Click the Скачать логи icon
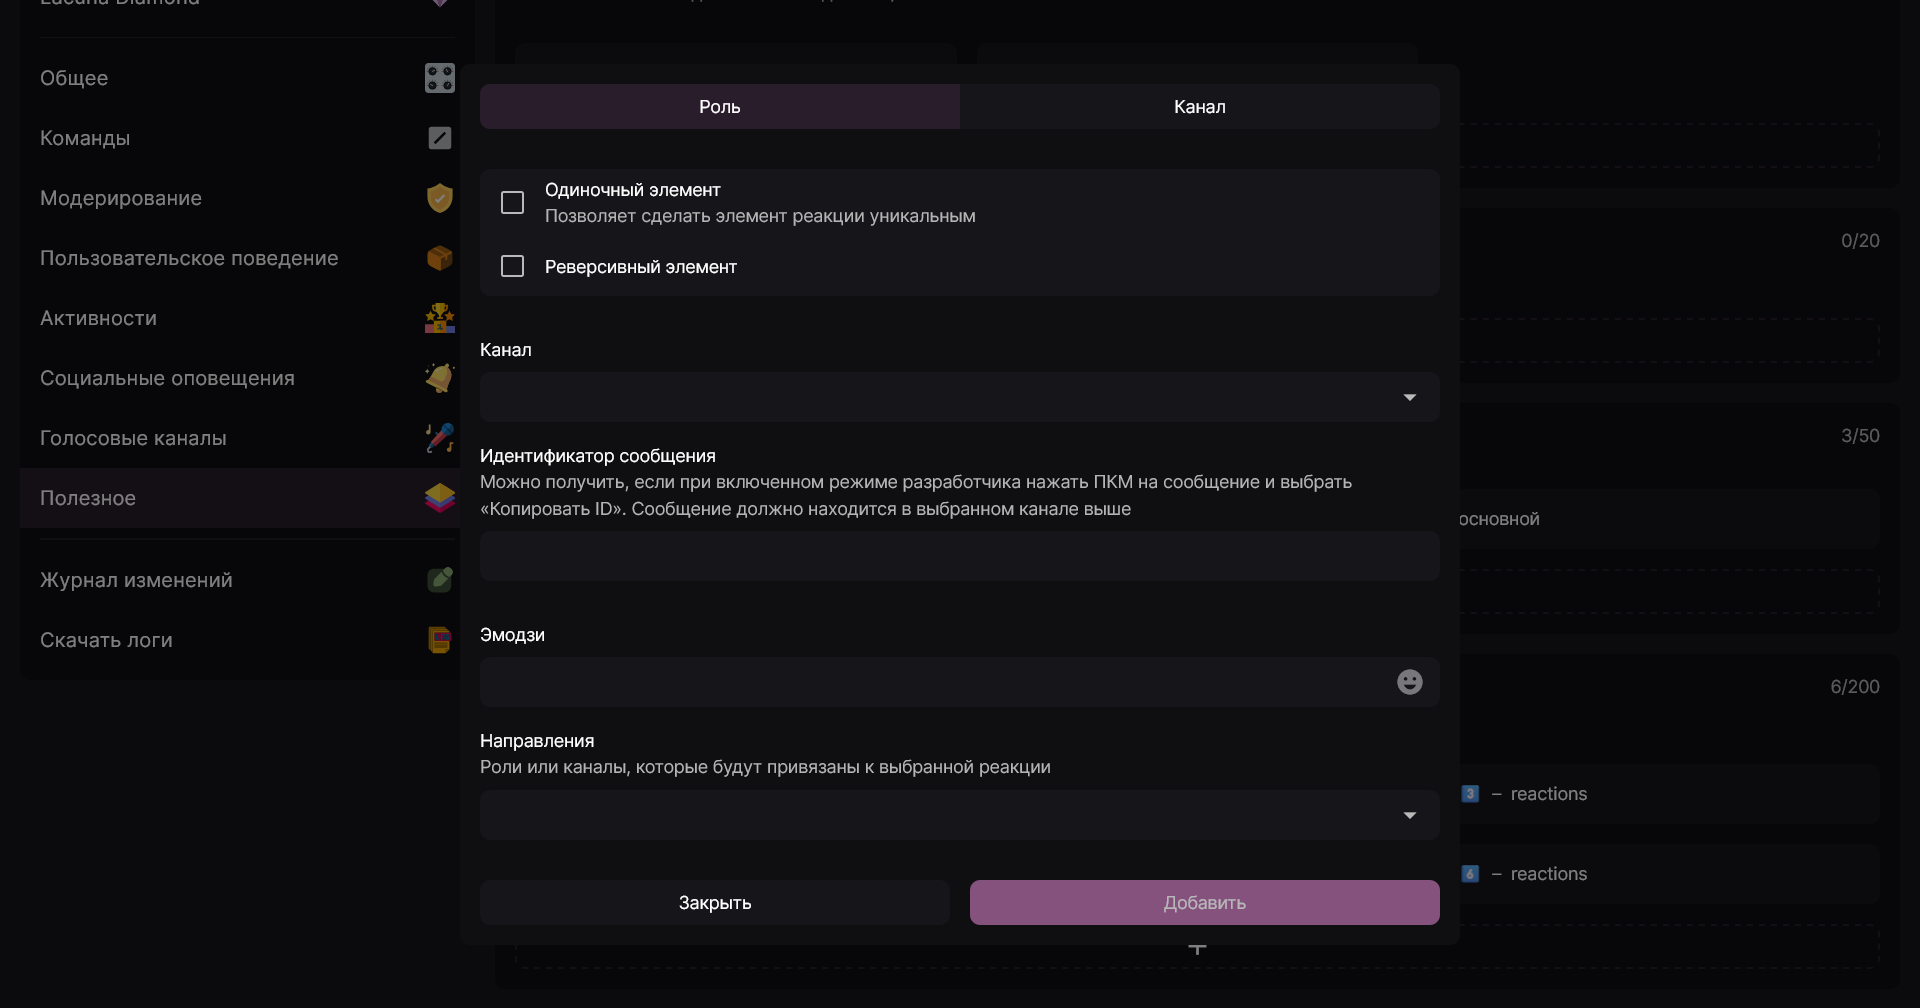This screenshot has height=1008, width=1920. pyautogui.click(x=439, y=640)
